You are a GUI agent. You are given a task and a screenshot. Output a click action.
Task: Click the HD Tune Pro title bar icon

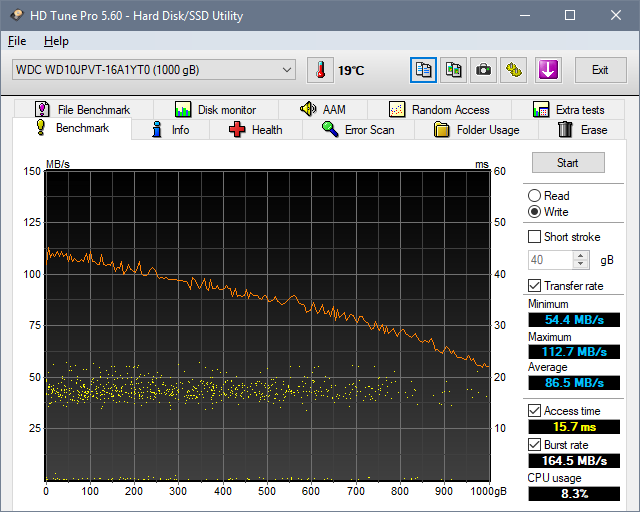(17, 16)
